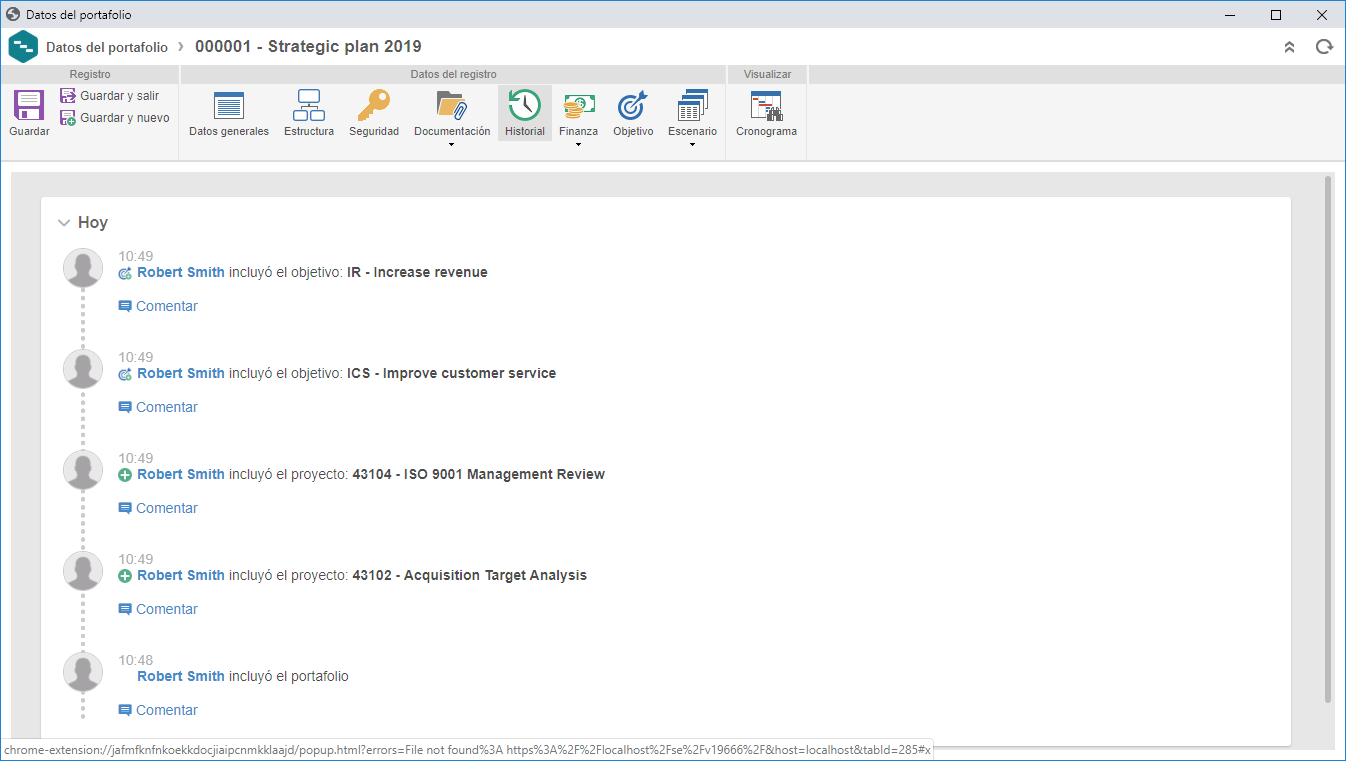Collapse ribbon with double chevron icon
Viewport: 1346px width, 761px height.
coord(1290,47)
